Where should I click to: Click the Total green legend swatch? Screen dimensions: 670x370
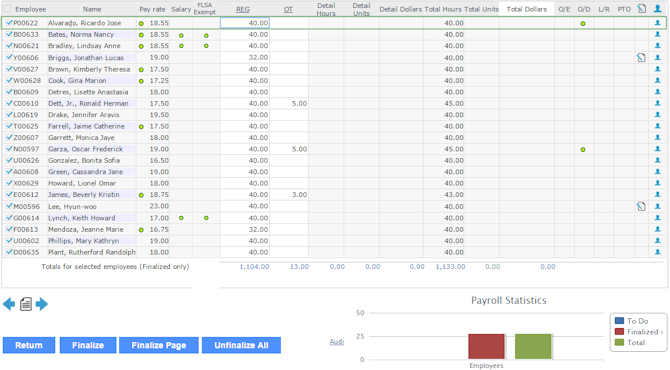point(619,342)
